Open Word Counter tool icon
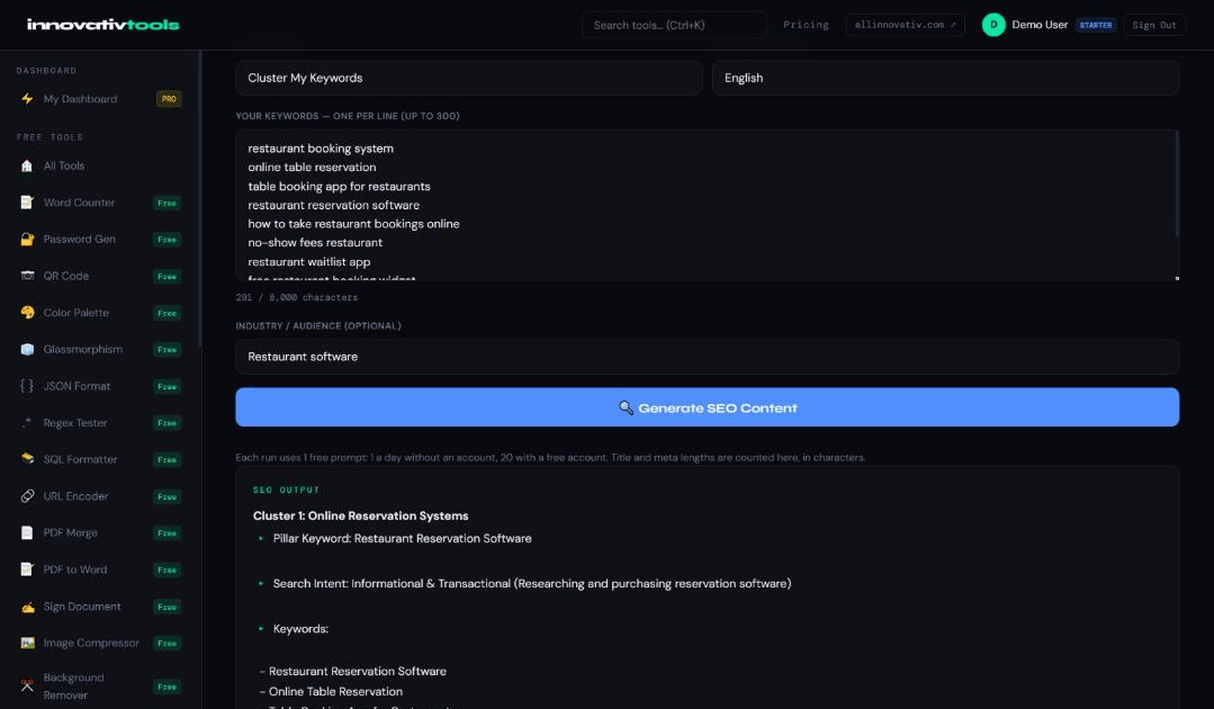The width and height of the screenshot is (1214, 709). [27, 203]
